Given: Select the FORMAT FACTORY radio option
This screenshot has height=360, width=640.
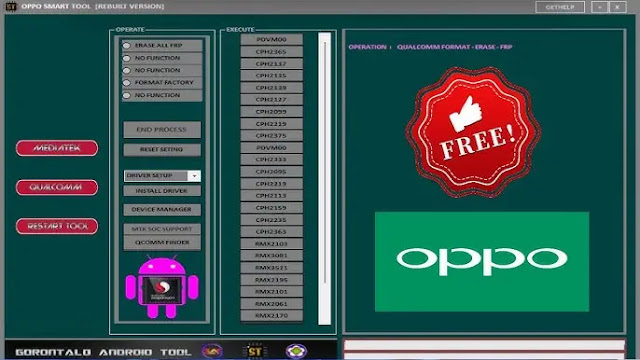Looking at the screenshot, I should [x=162, y=82].
